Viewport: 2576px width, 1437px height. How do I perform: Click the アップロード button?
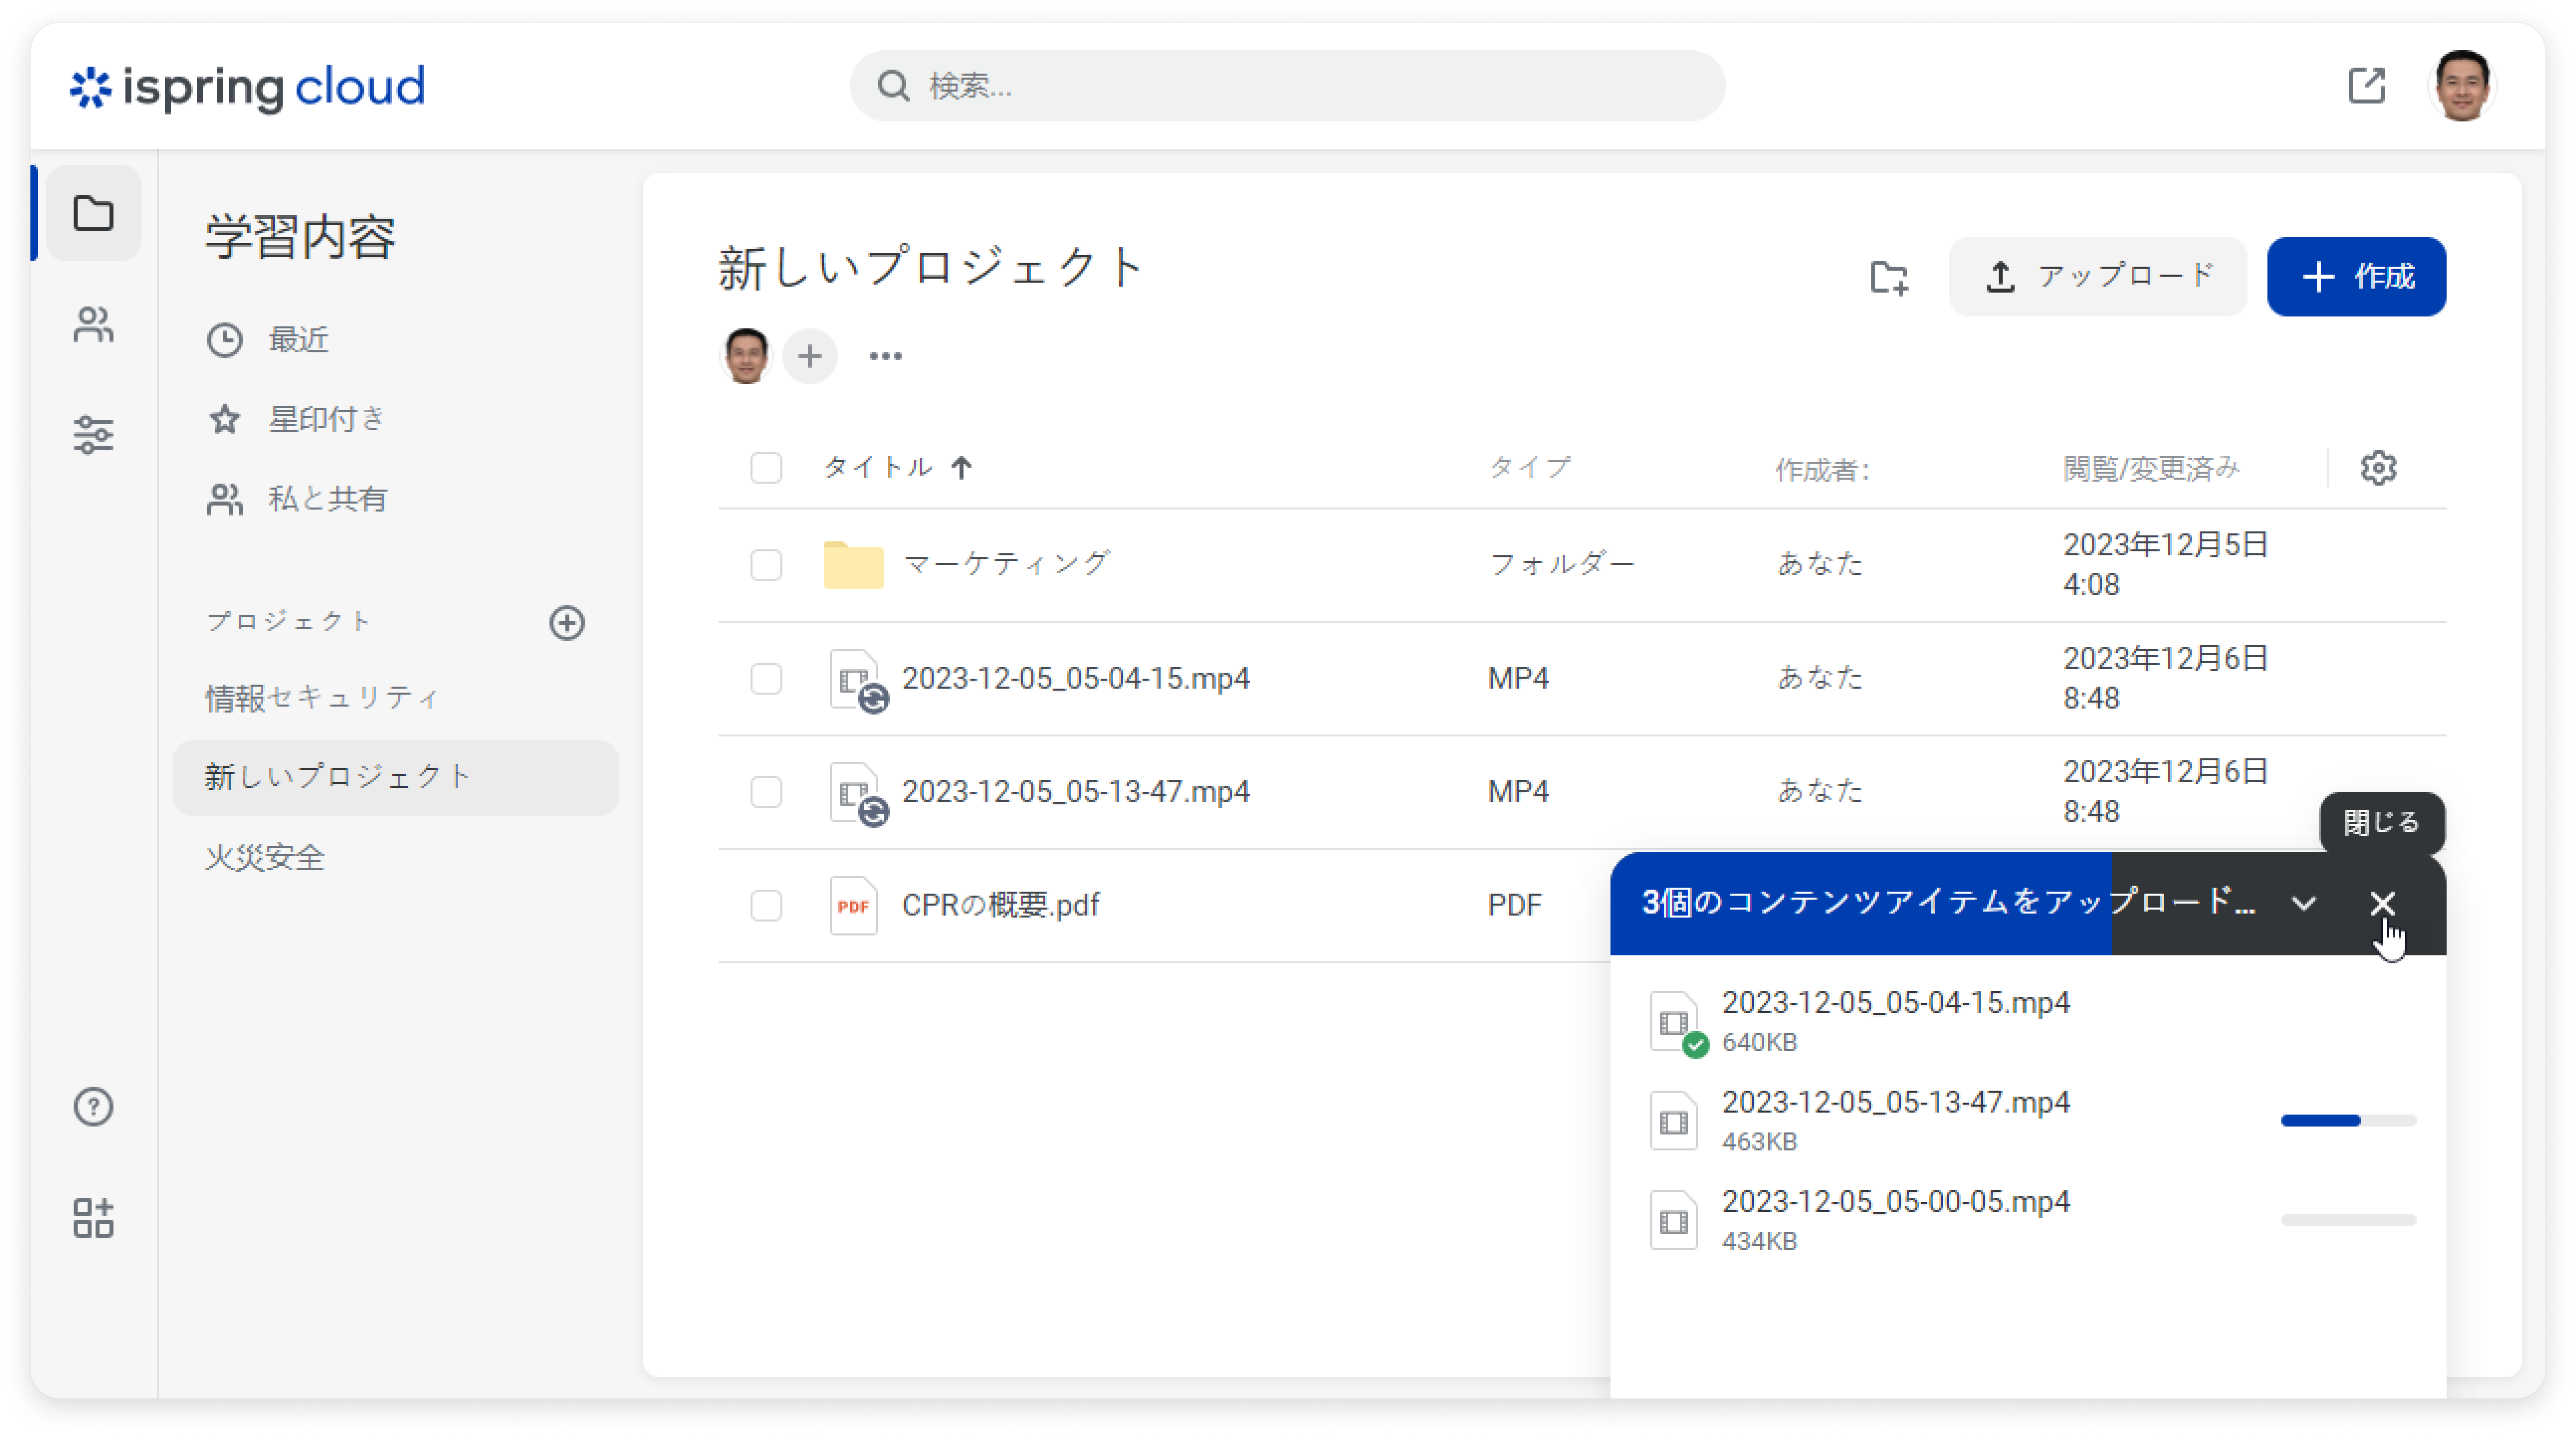click(x=2097, y=277)
